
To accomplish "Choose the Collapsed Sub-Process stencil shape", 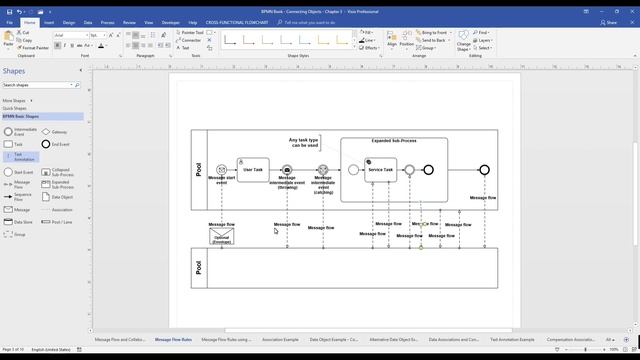I will 58,172.
